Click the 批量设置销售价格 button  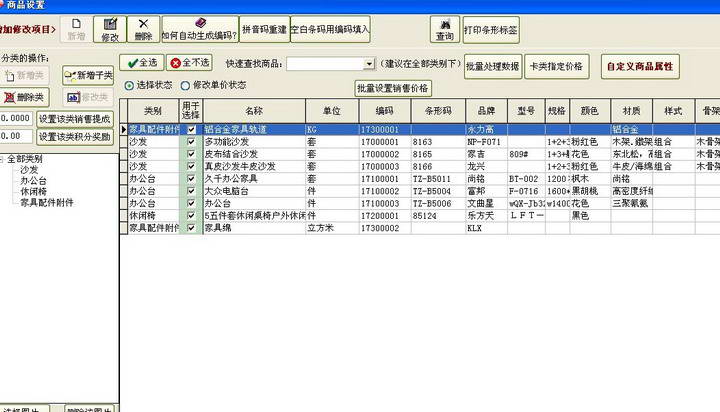(x=393, y=88)
